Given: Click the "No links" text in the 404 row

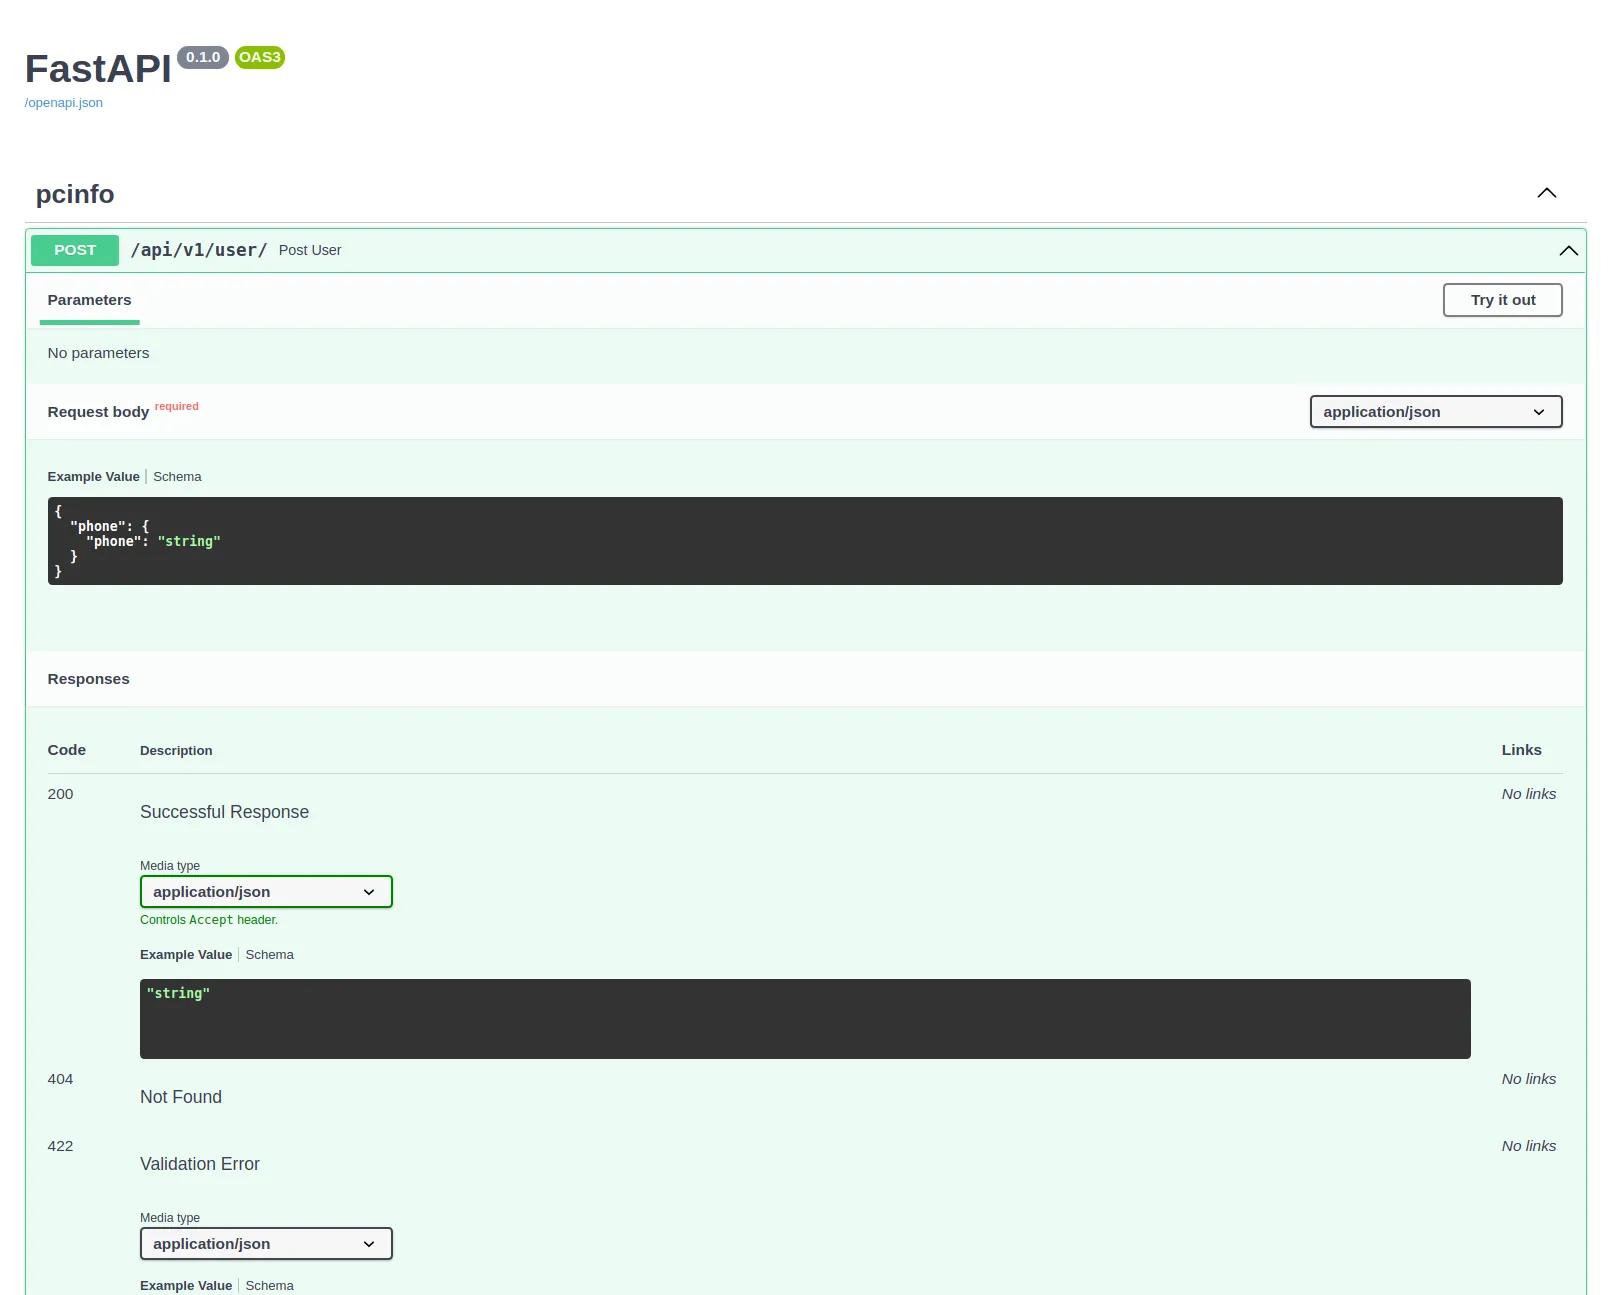Looking at the screenshot, I should 1528,1079.
